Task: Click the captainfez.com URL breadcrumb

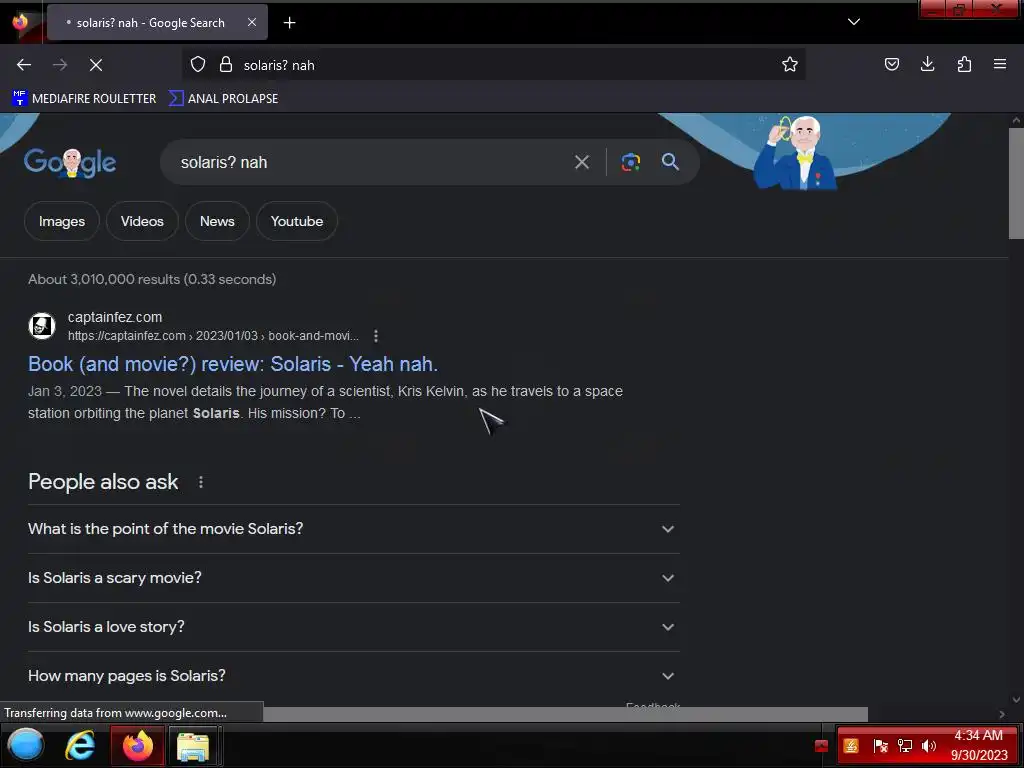Action: click(213, 336)
